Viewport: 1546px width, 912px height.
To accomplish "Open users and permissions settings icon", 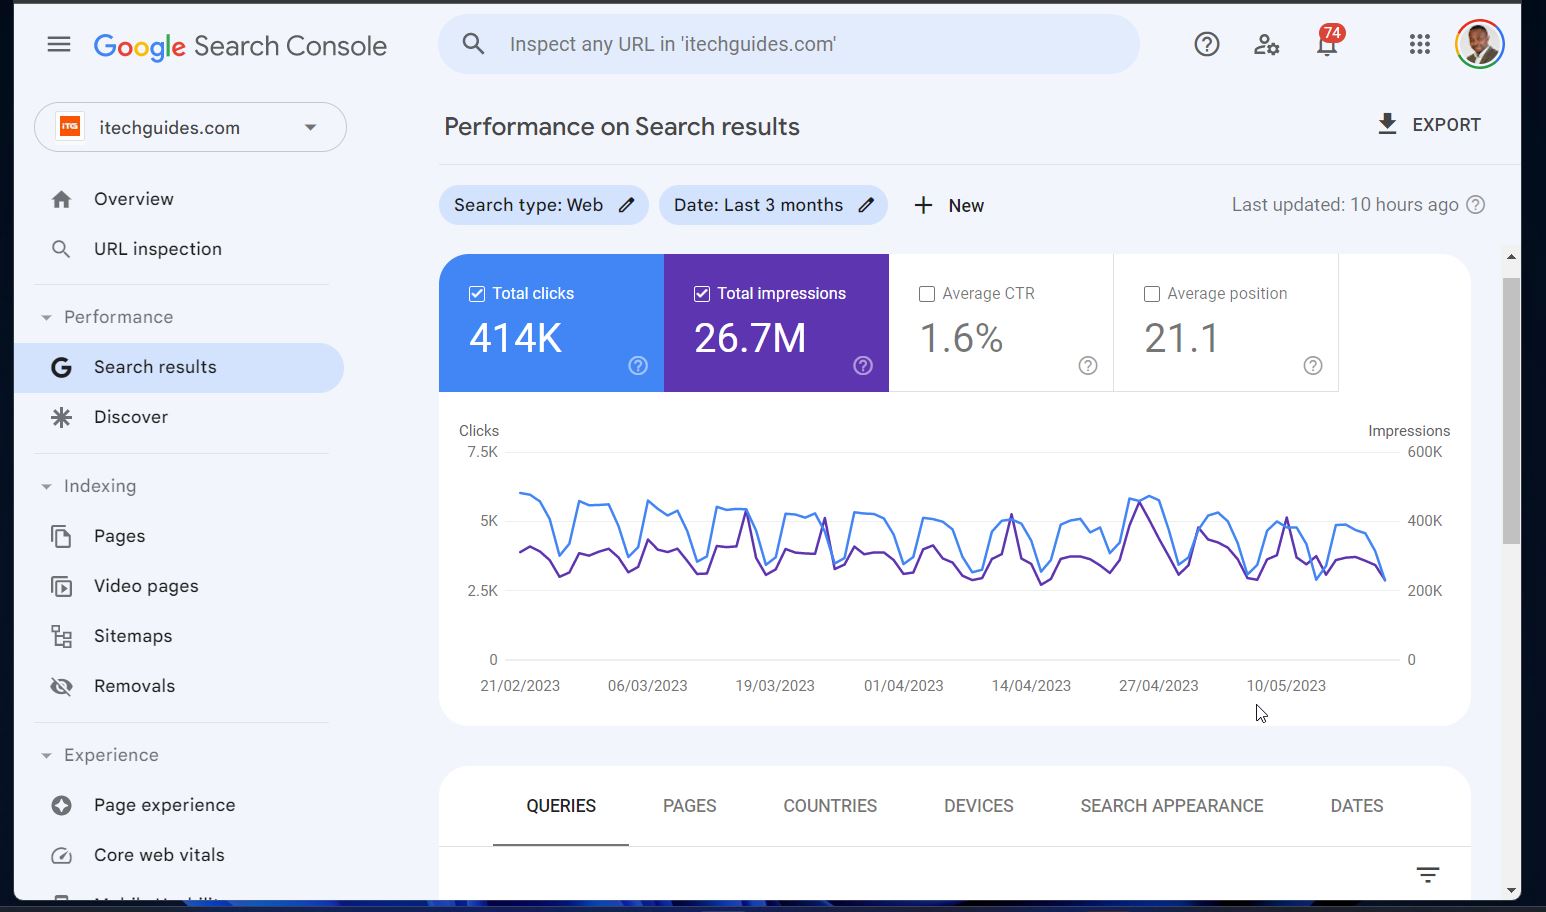I will point(1266,44).
